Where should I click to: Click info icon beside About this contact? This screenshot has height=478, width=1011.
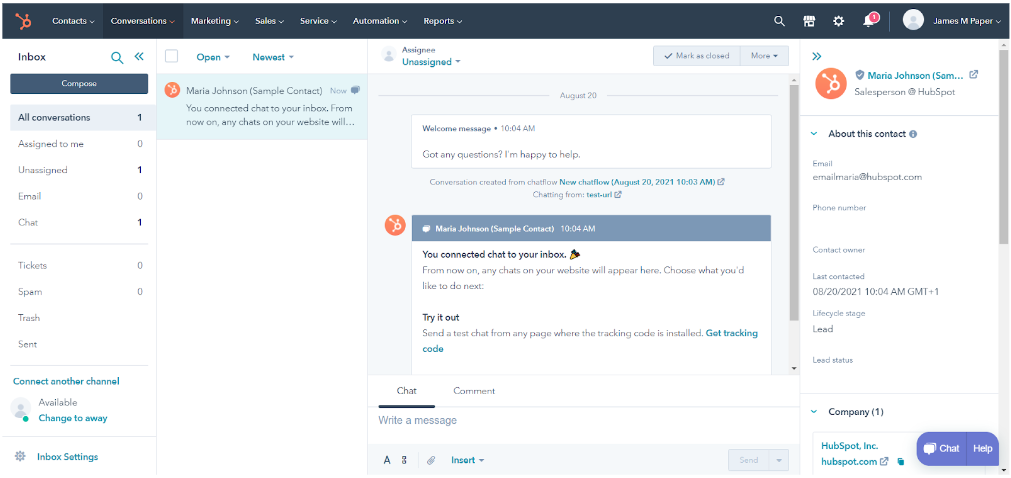click(x=912, y=134)
